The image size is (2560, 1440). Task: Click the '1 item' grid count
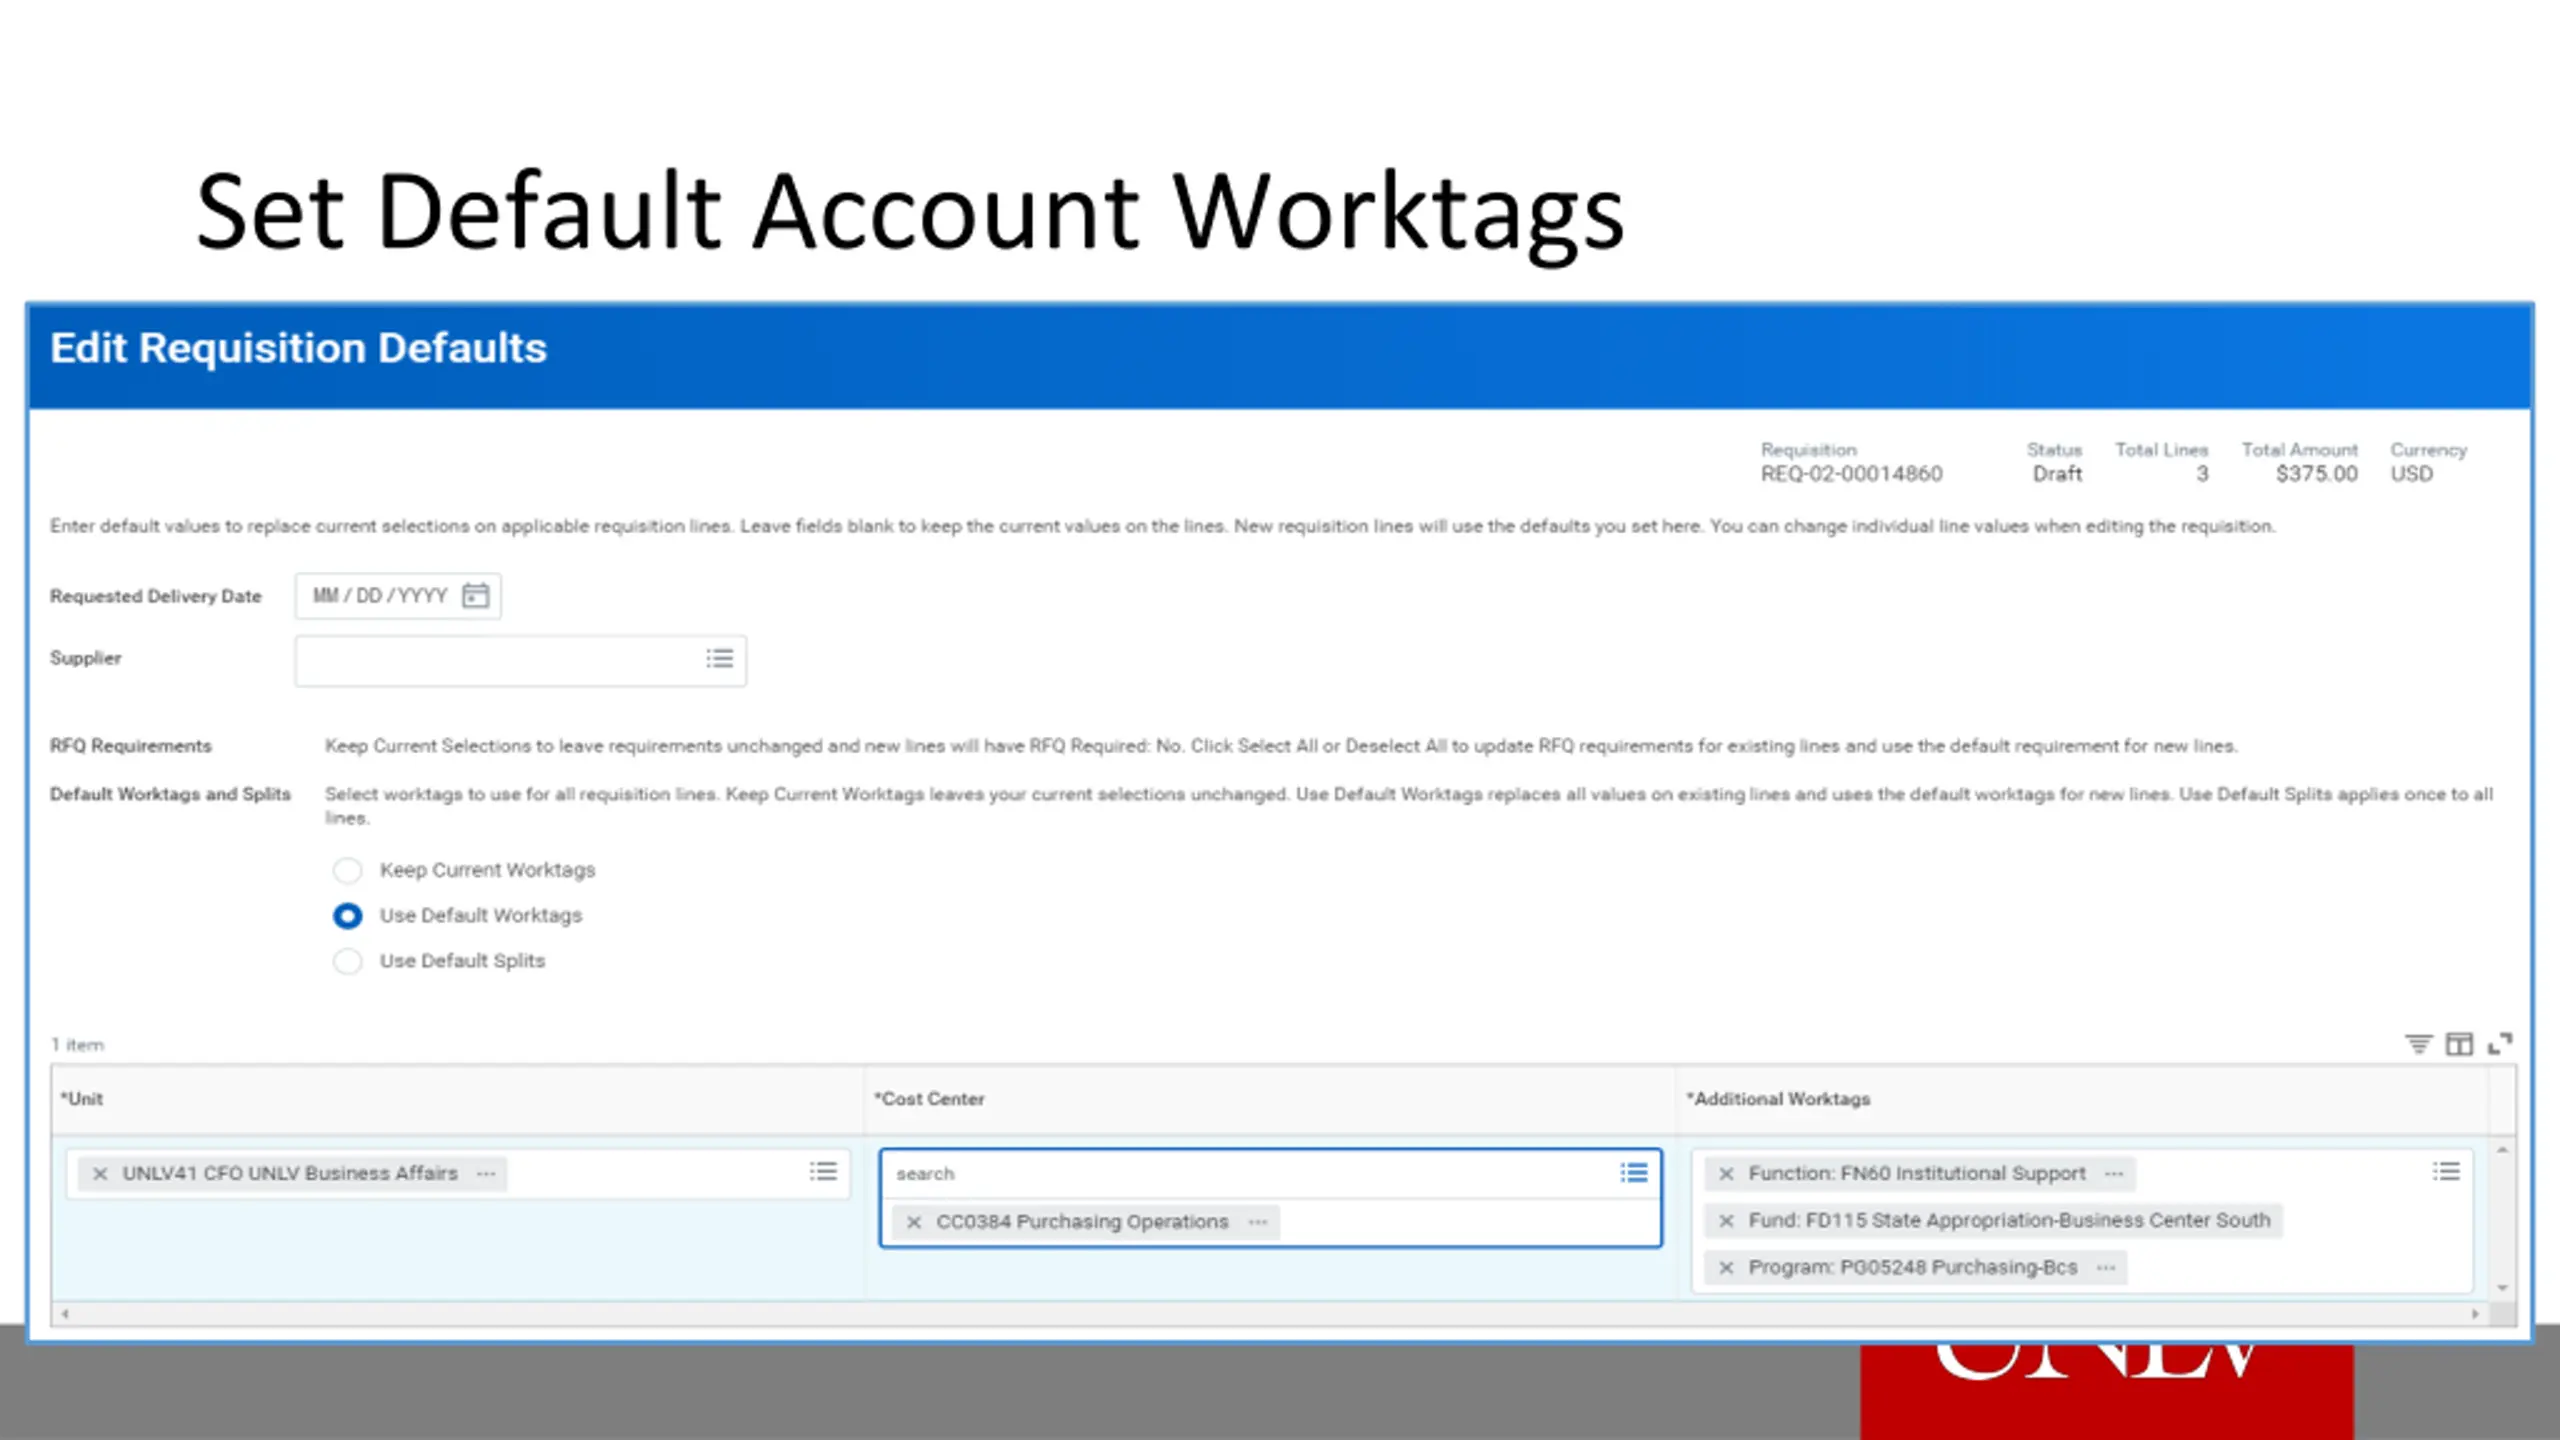tap(78, 1045)
